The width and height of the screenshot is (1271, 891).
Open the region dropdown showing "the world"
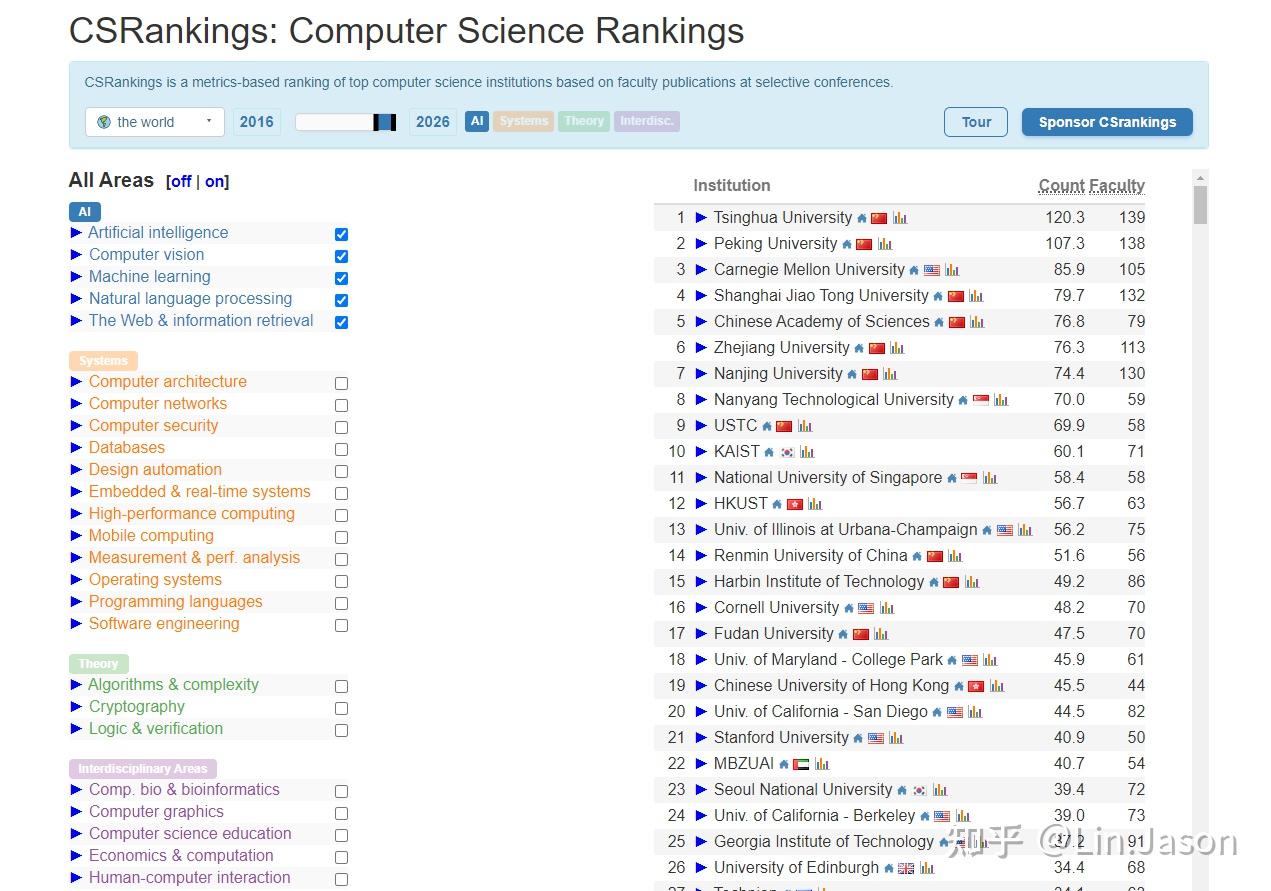(155, 122)
